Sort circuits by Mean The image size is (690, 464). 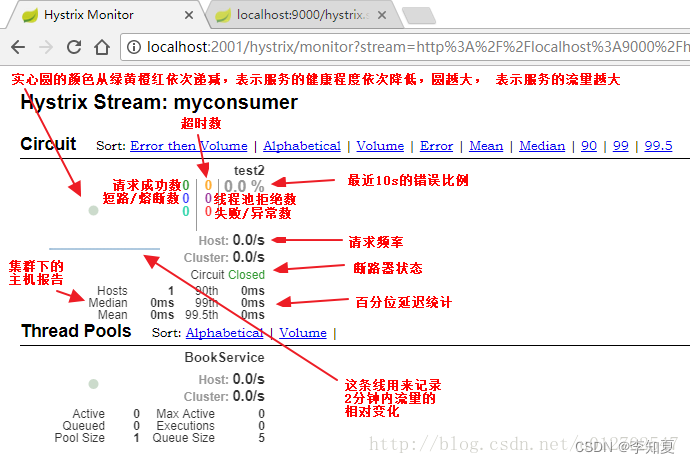tap(486, 146)
